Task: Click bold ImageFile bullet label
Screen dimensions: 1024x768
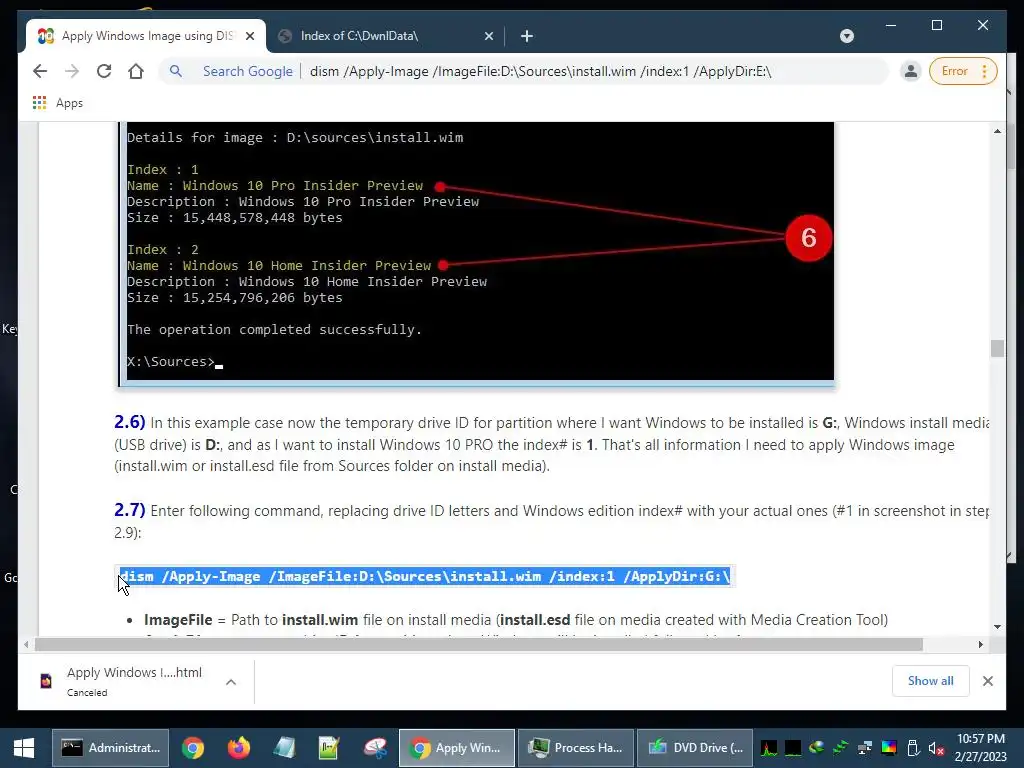Action: pyautogui.click(x=178, y=619)
